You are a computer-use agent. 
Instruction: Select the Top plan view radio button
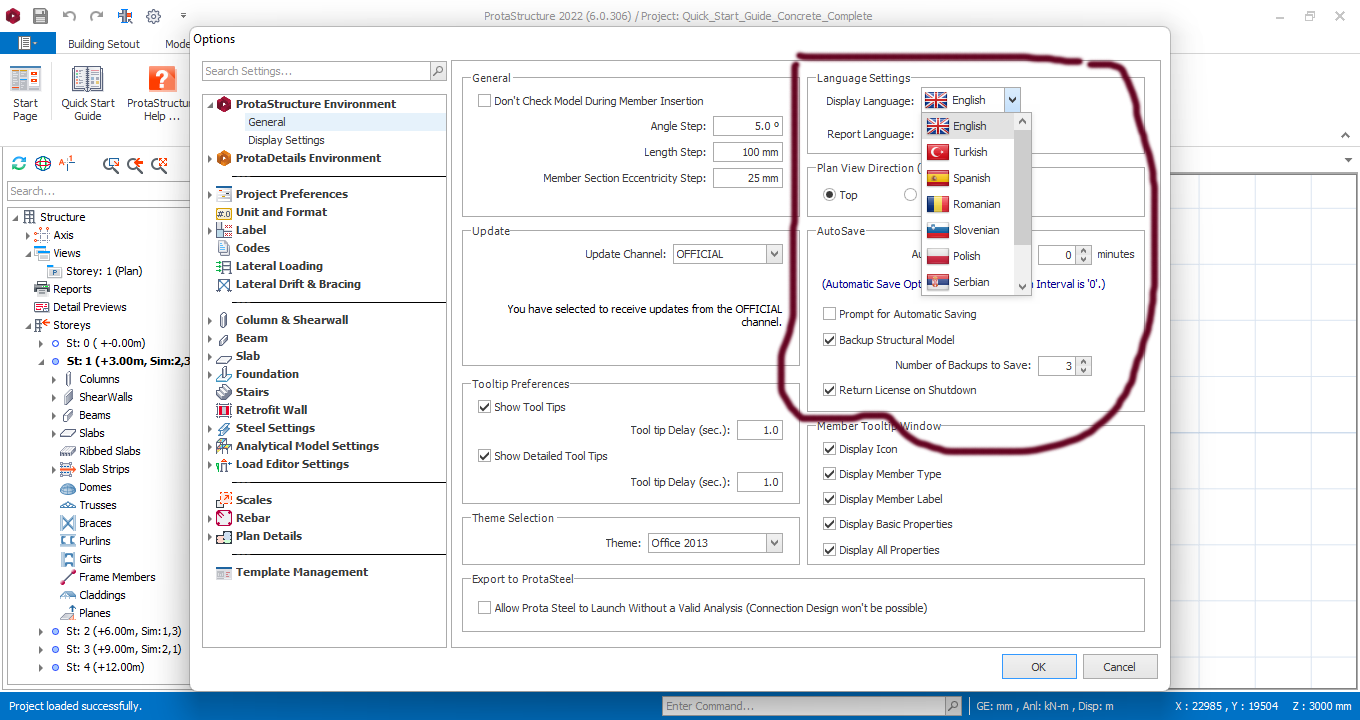pos(829,195)
